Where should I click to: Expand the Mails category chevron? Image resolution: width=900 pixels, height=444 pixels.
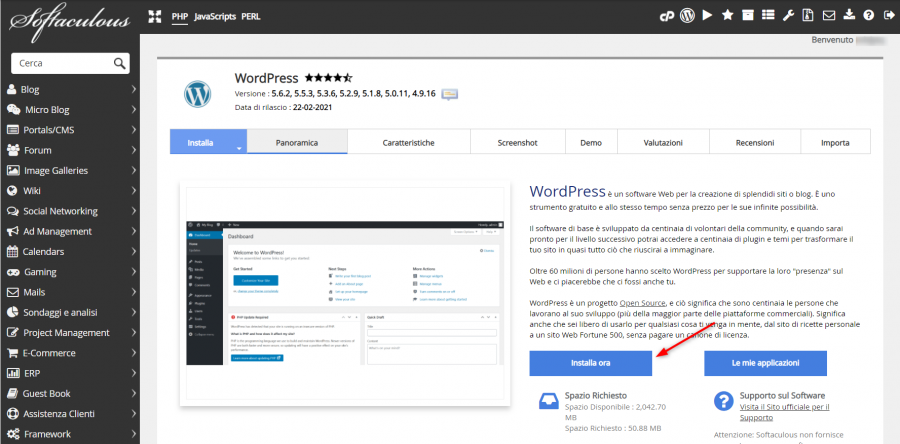click(133, 292)
